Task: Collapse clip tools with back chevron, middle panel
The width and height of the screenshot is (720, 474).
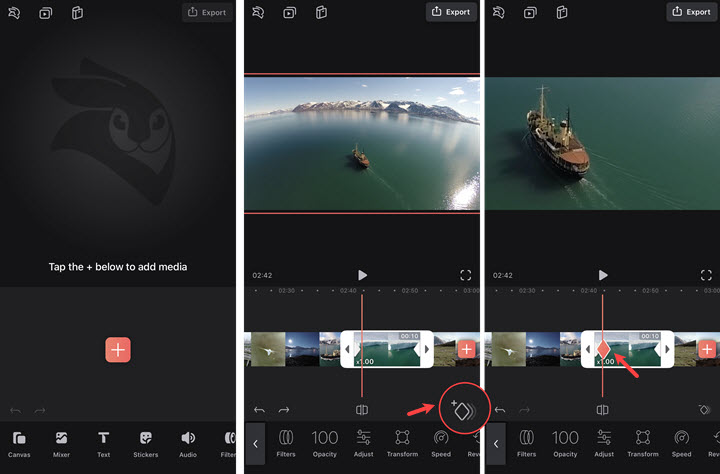Action: 255,444
